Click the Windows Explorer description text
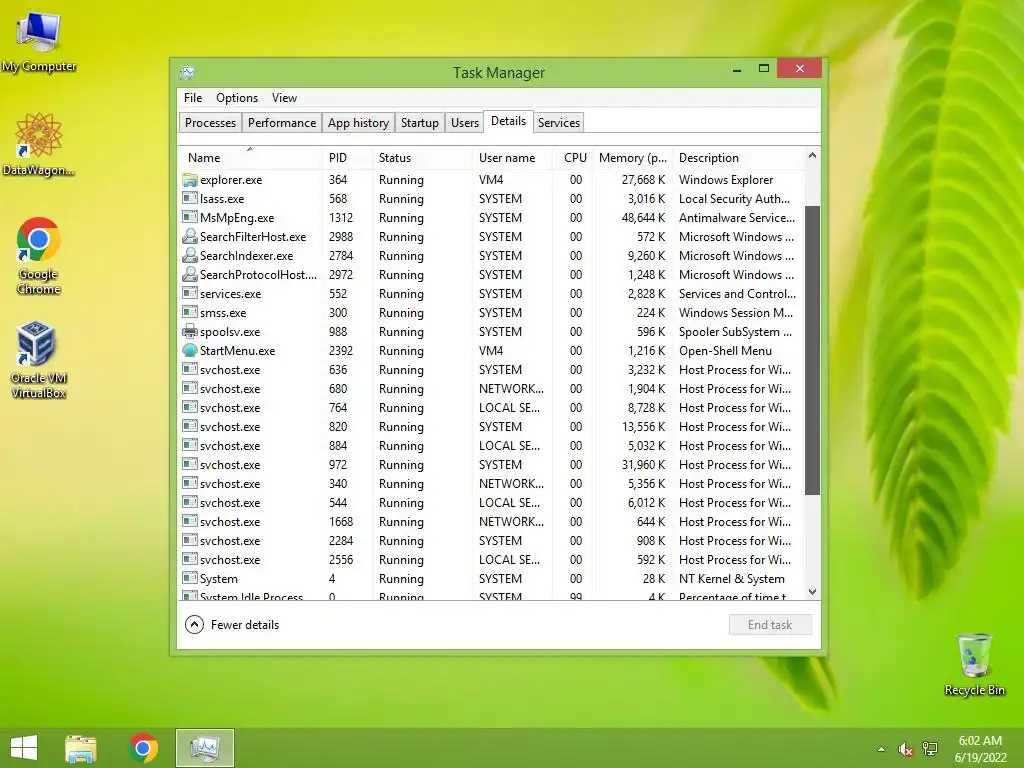This screenshot has height=768, width=1024. coord(726,180)
